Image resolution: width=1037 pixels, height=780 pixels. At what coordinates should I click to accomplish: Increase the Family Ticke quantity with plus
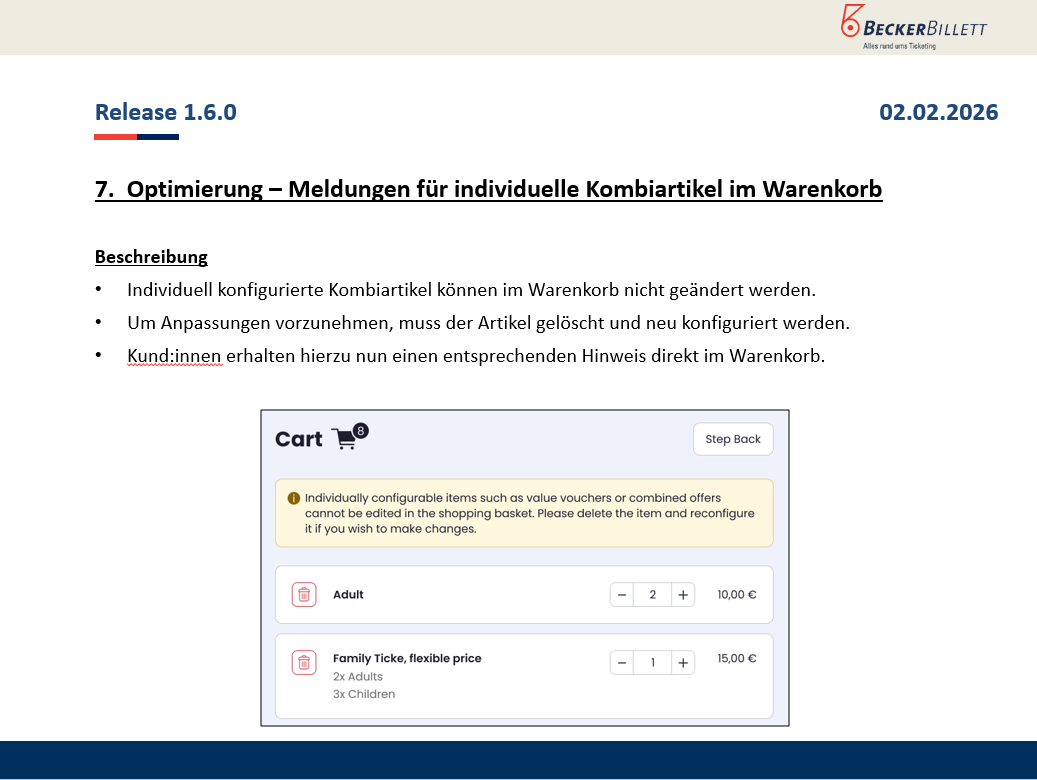click(683, 662)
